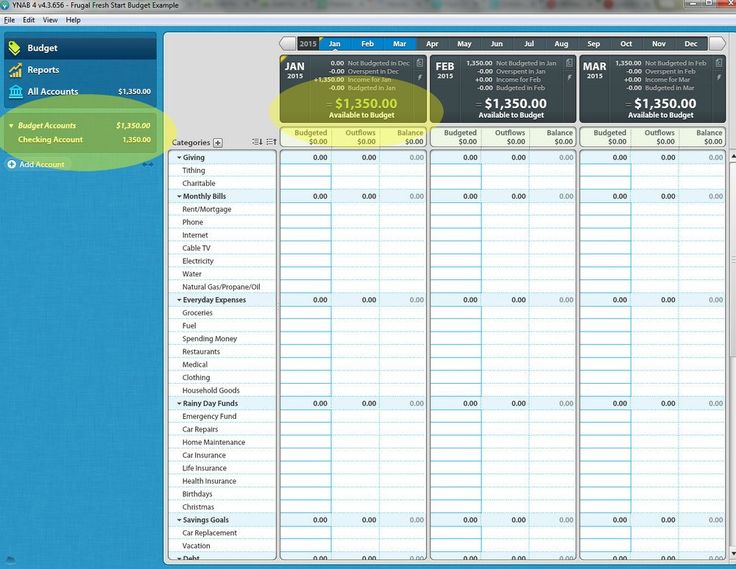Select the Cable TV category

coord(196,248)
